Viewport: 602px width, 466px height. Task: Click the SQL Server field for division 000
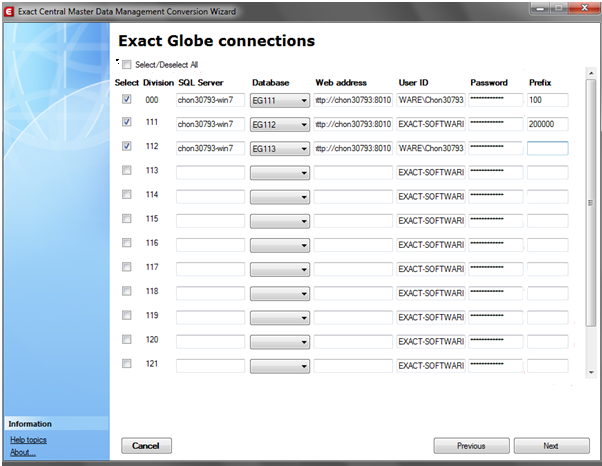coord(210,100)
